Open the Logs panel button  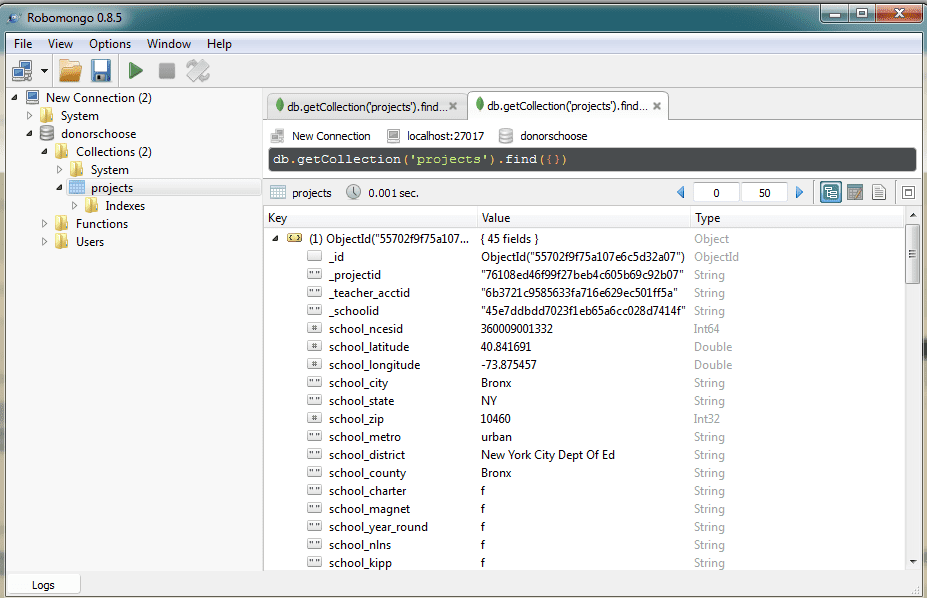tap(43, 585)
